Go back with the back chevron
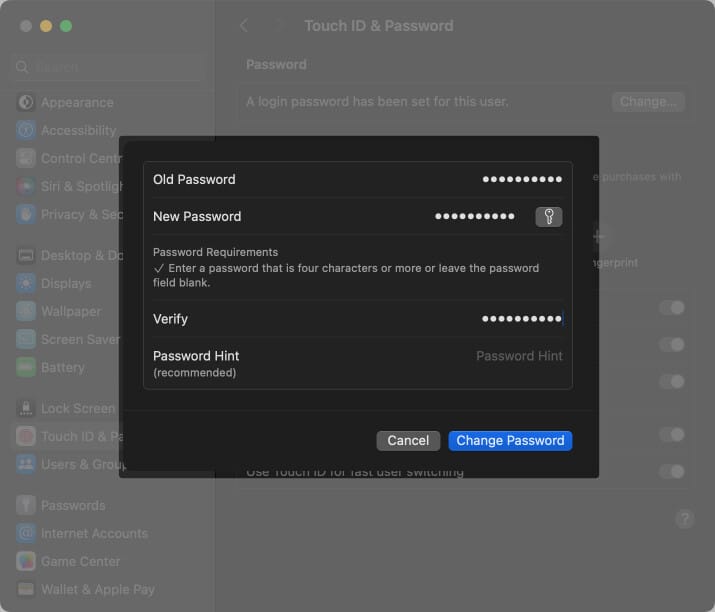 click(x=244, y=26)
